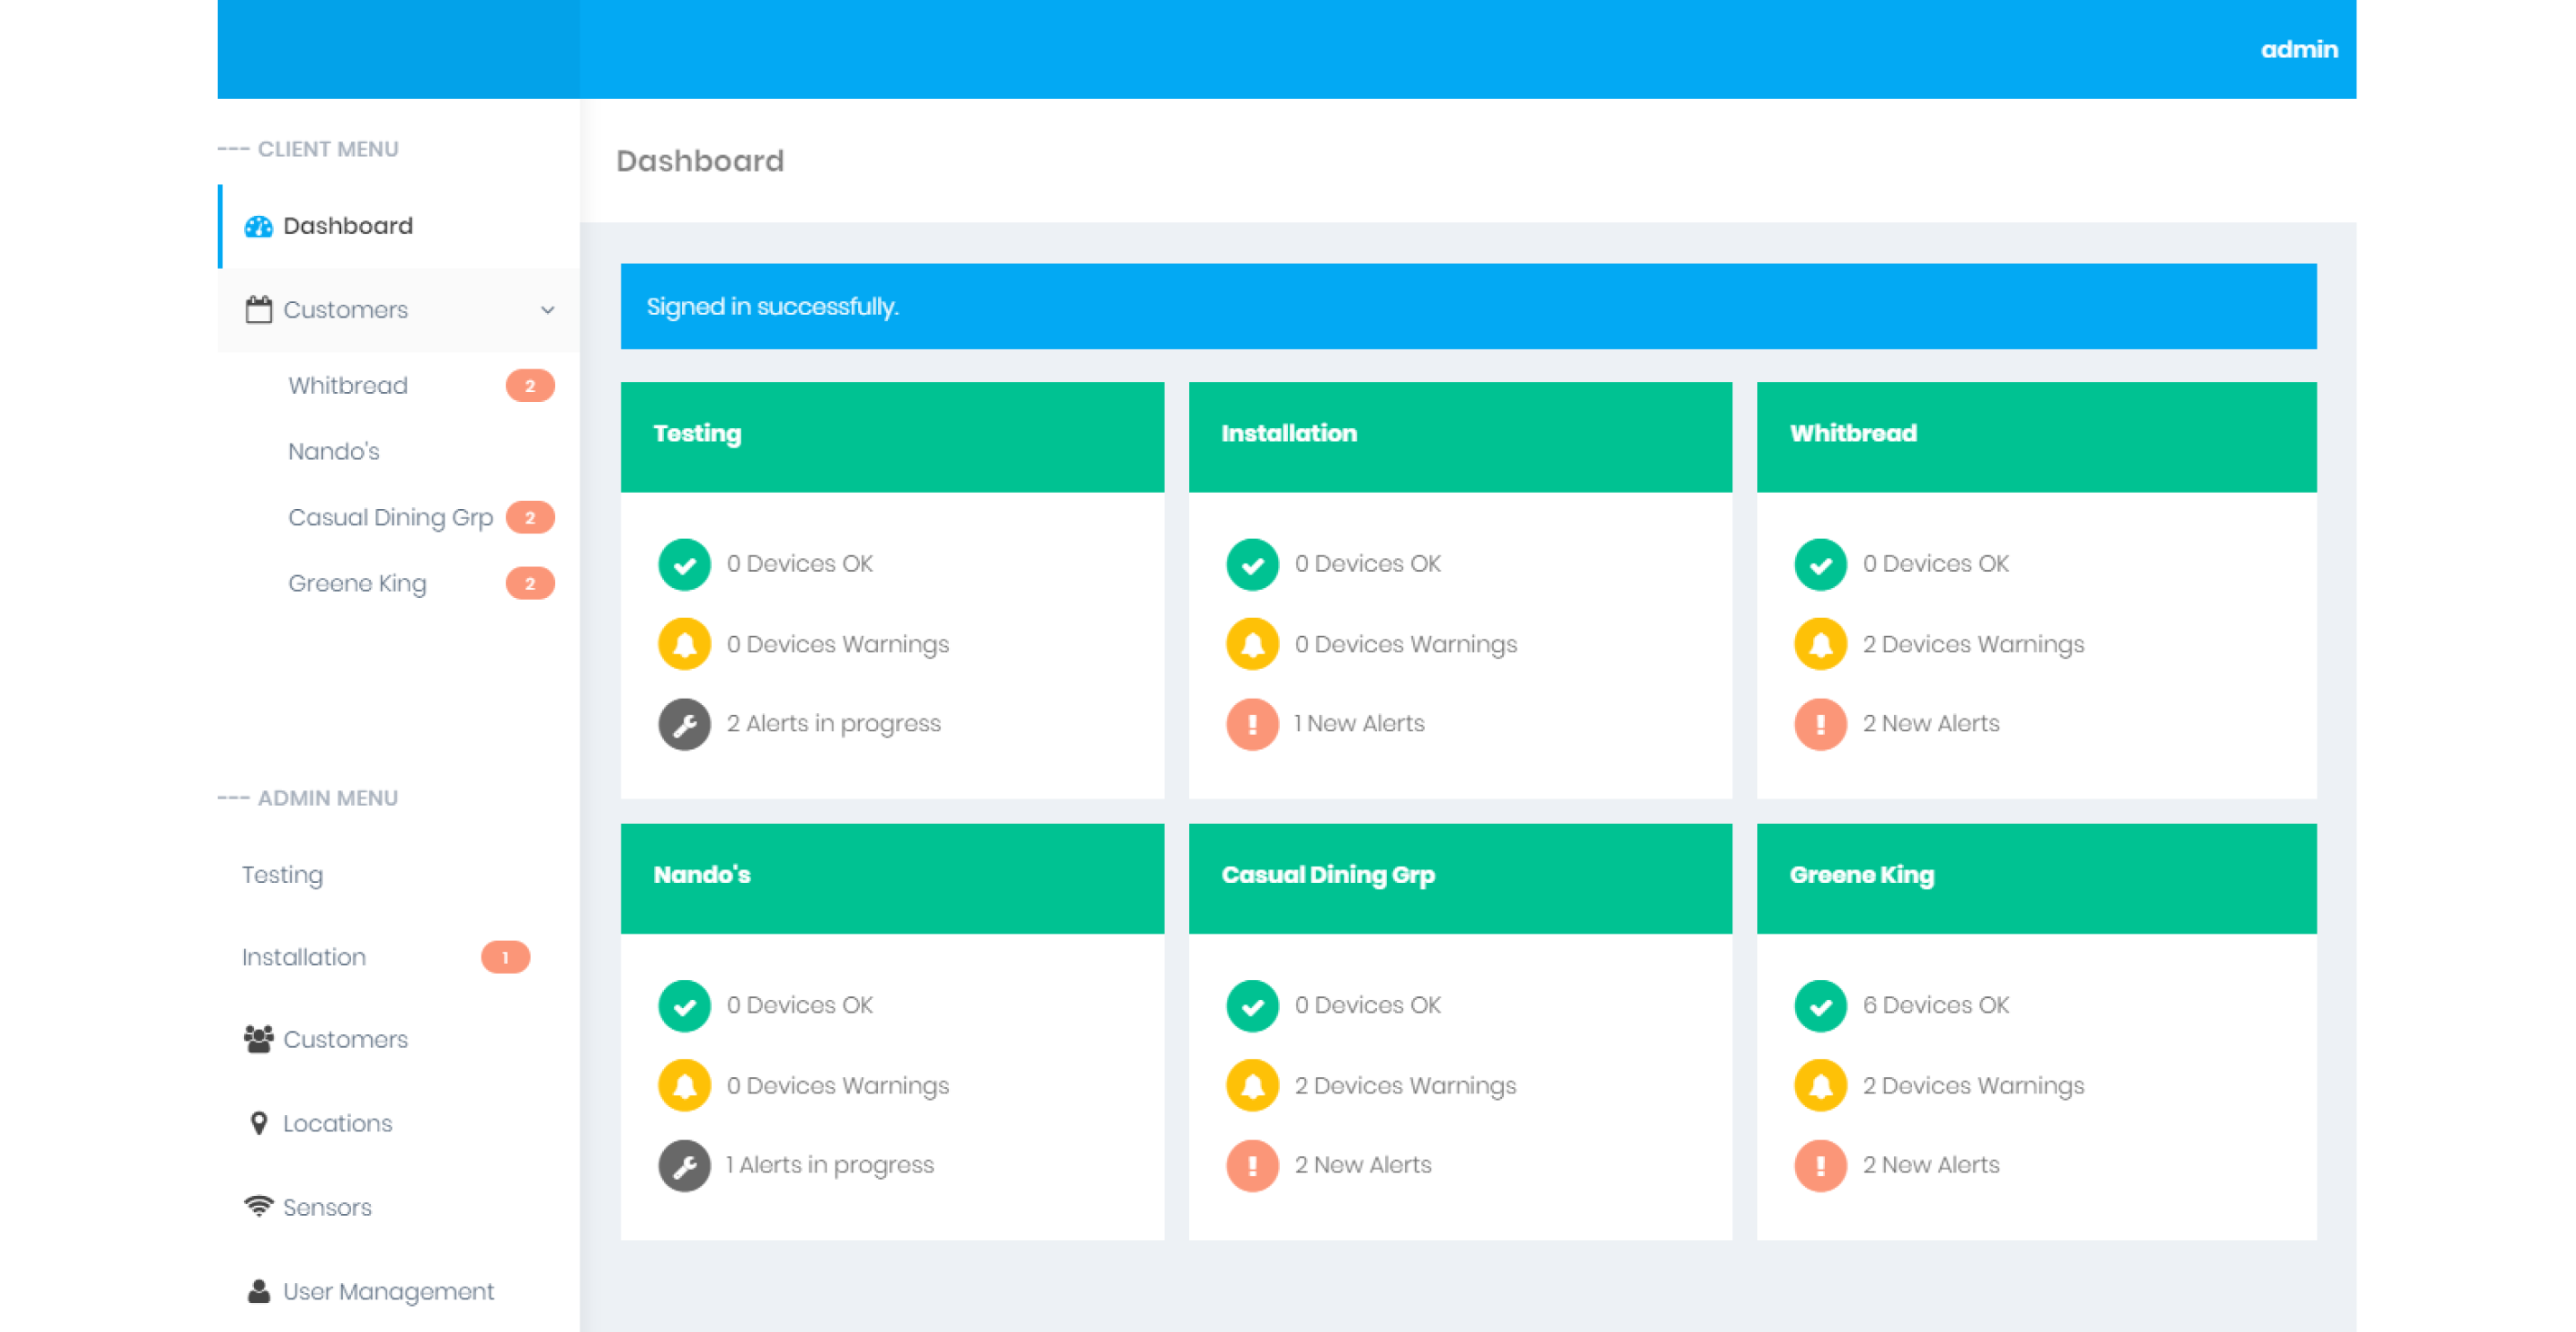Open the Nando's card header

(892, 879)
